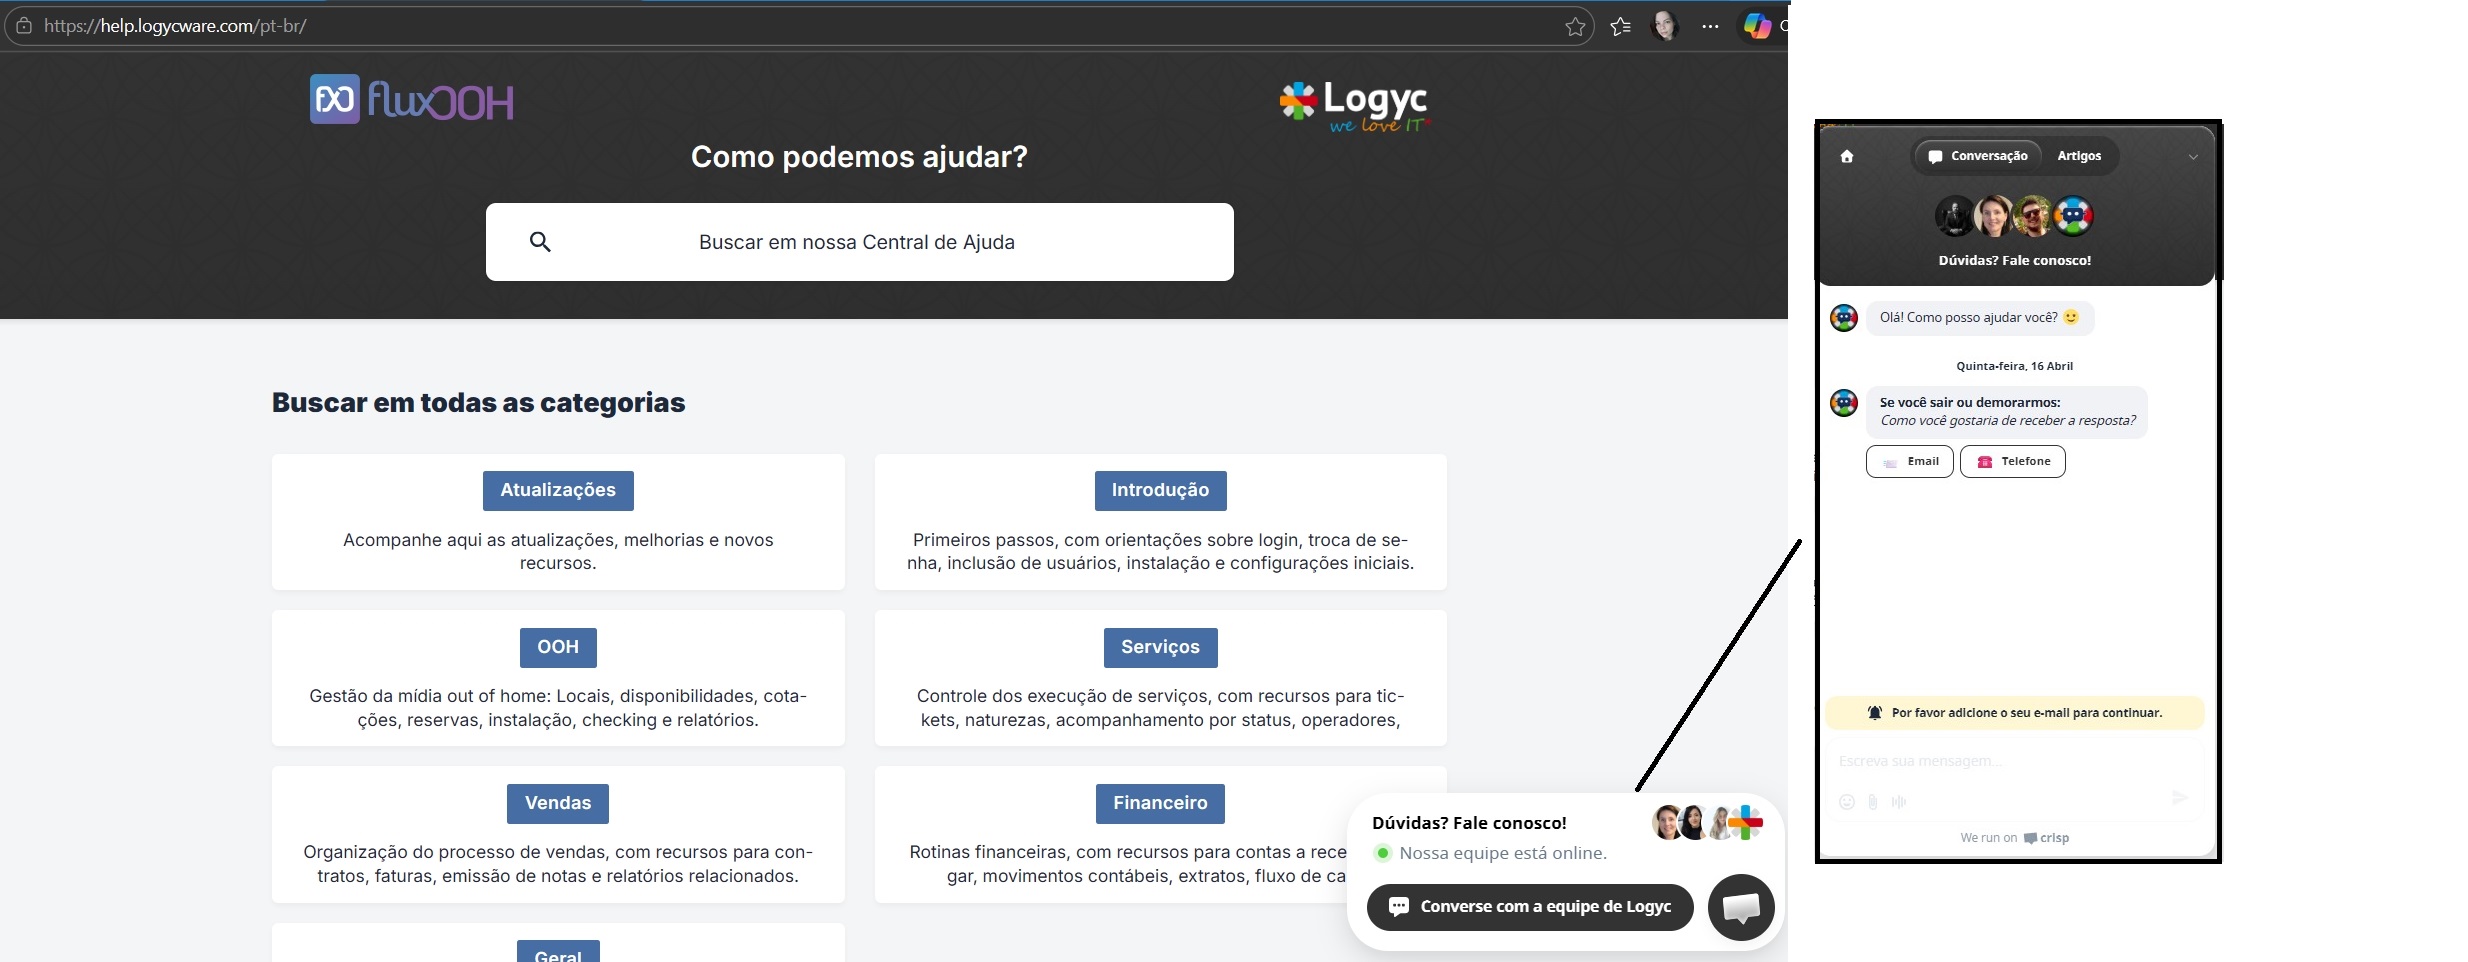Click the audio recording icon in chat

click(1899, 802)
